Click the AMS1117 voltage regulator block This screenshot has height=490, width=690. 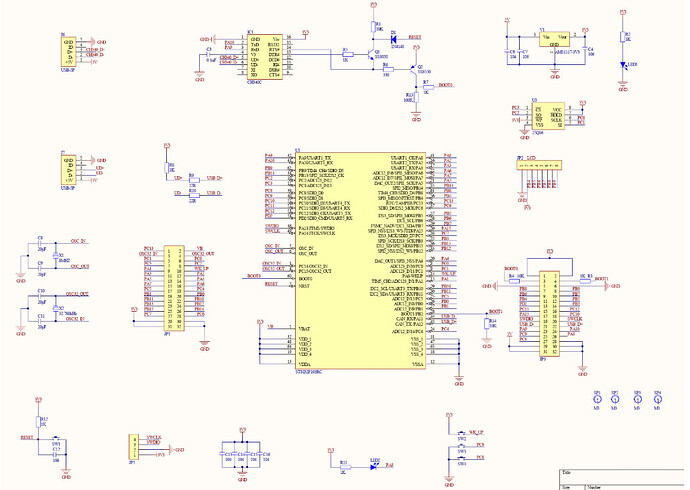pos(554,39)
